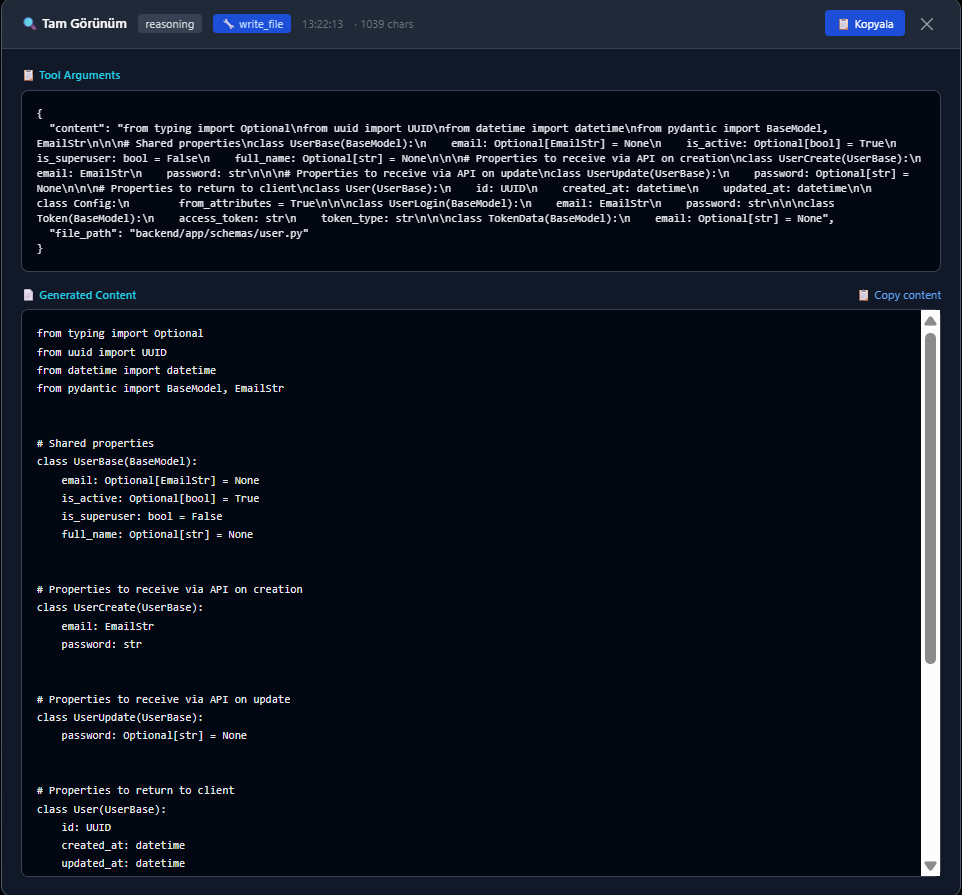962x895 pixels.
Task: Click the line 'from uuid import UUID'
Action: 101,352
